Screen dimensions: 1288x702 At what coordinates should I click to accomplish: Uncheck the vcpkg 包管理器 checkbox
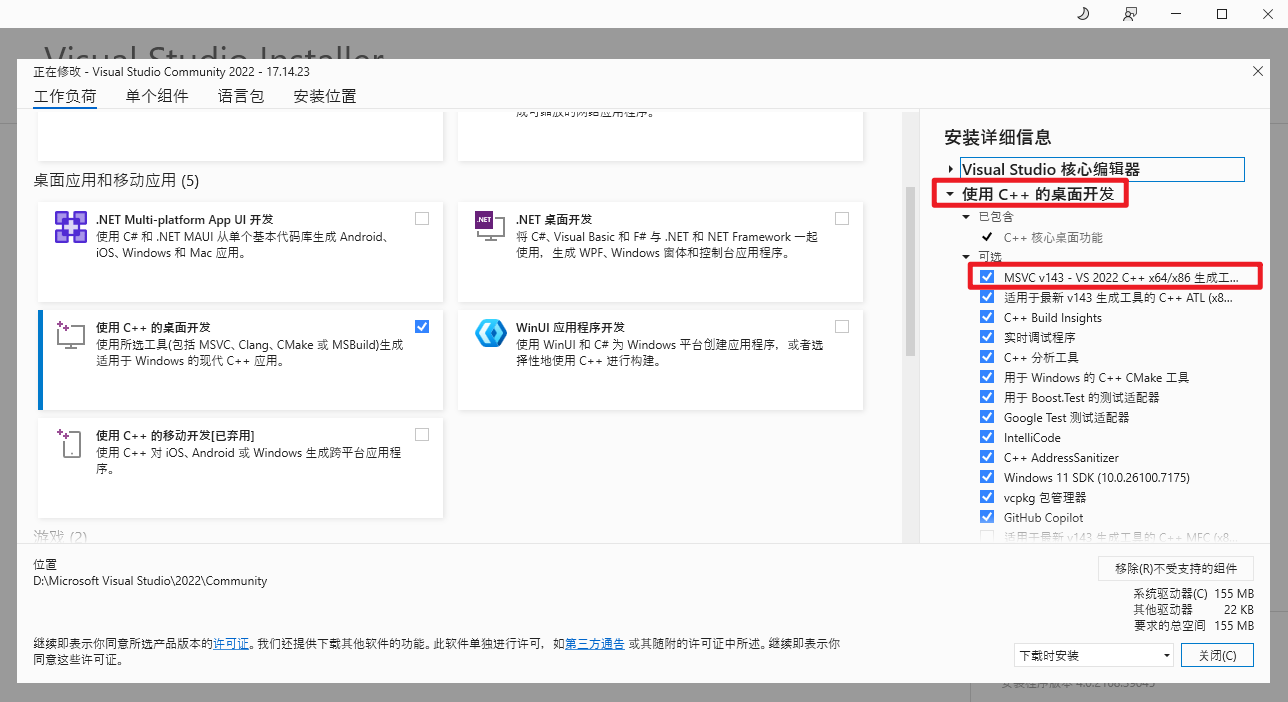[988, 497]
